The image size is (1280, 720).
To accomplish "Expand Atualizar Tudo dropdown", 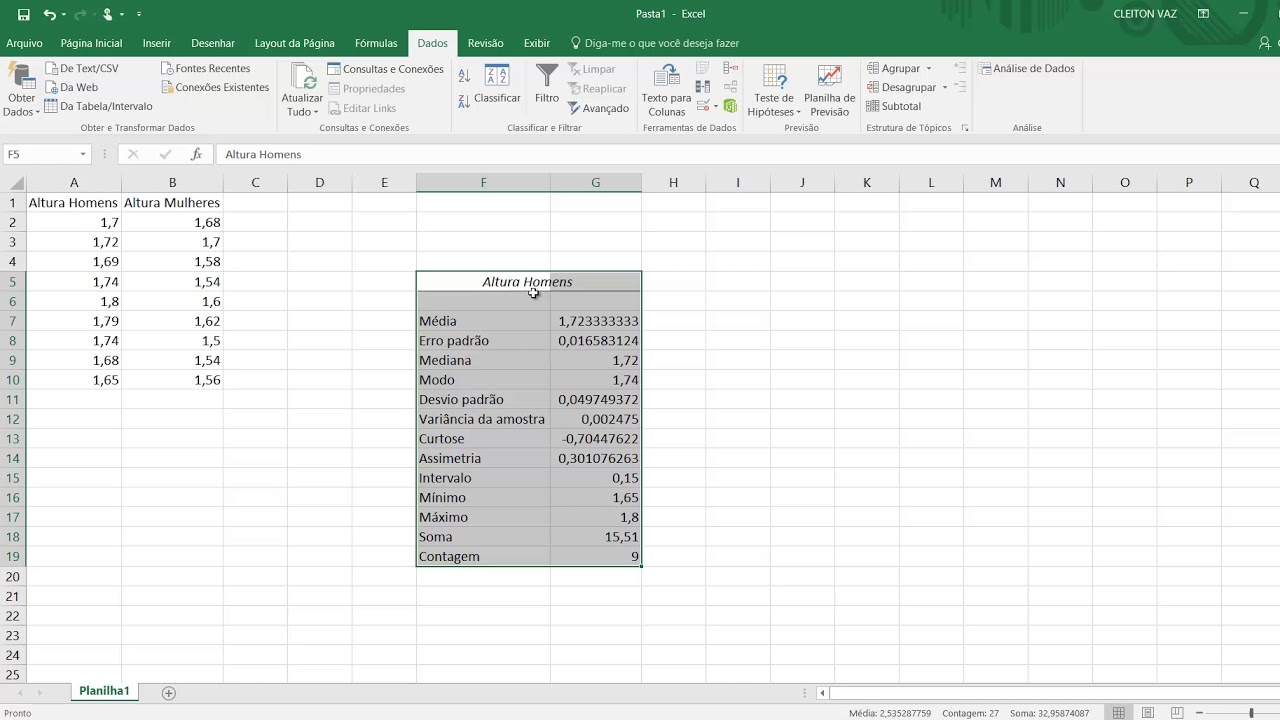I will coord(301,112).
